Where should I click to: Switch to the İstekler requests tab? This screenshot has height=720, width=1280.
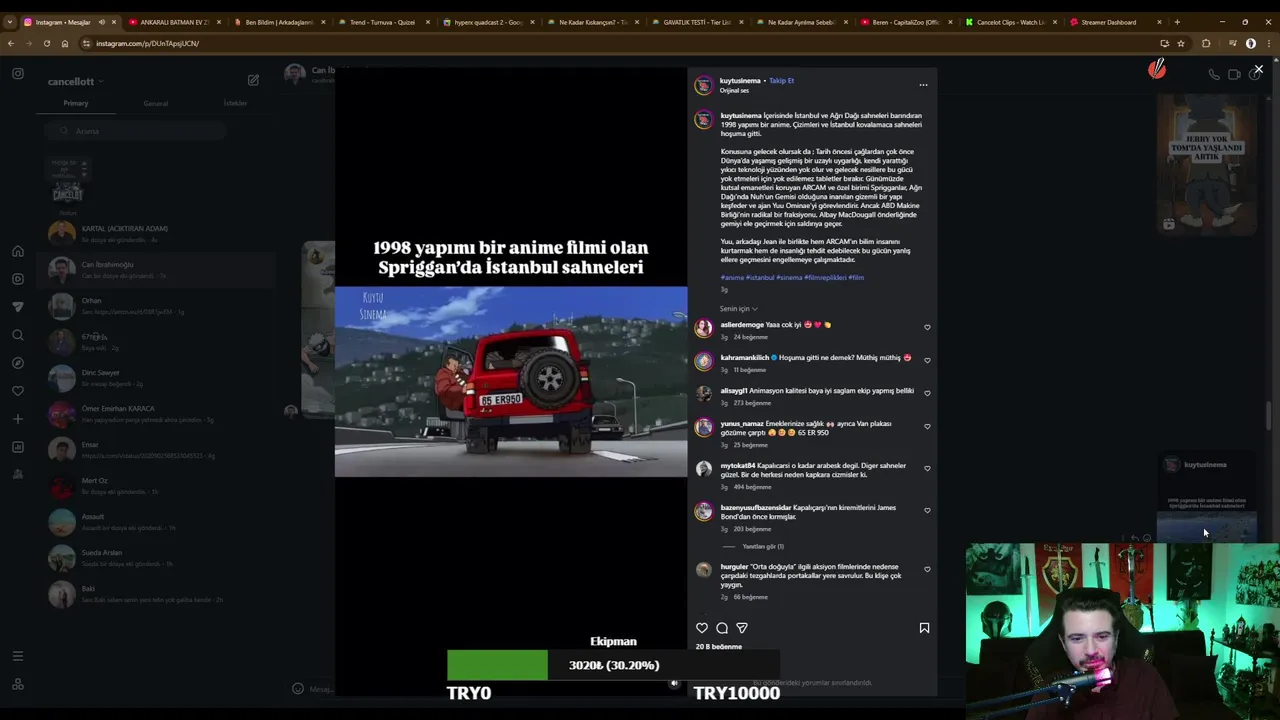click(x=235, y=103)
